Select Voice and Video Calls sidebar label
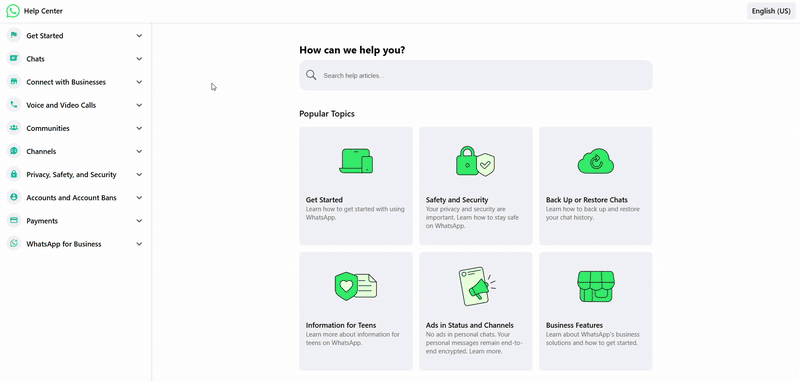 (x=61, y=105)
